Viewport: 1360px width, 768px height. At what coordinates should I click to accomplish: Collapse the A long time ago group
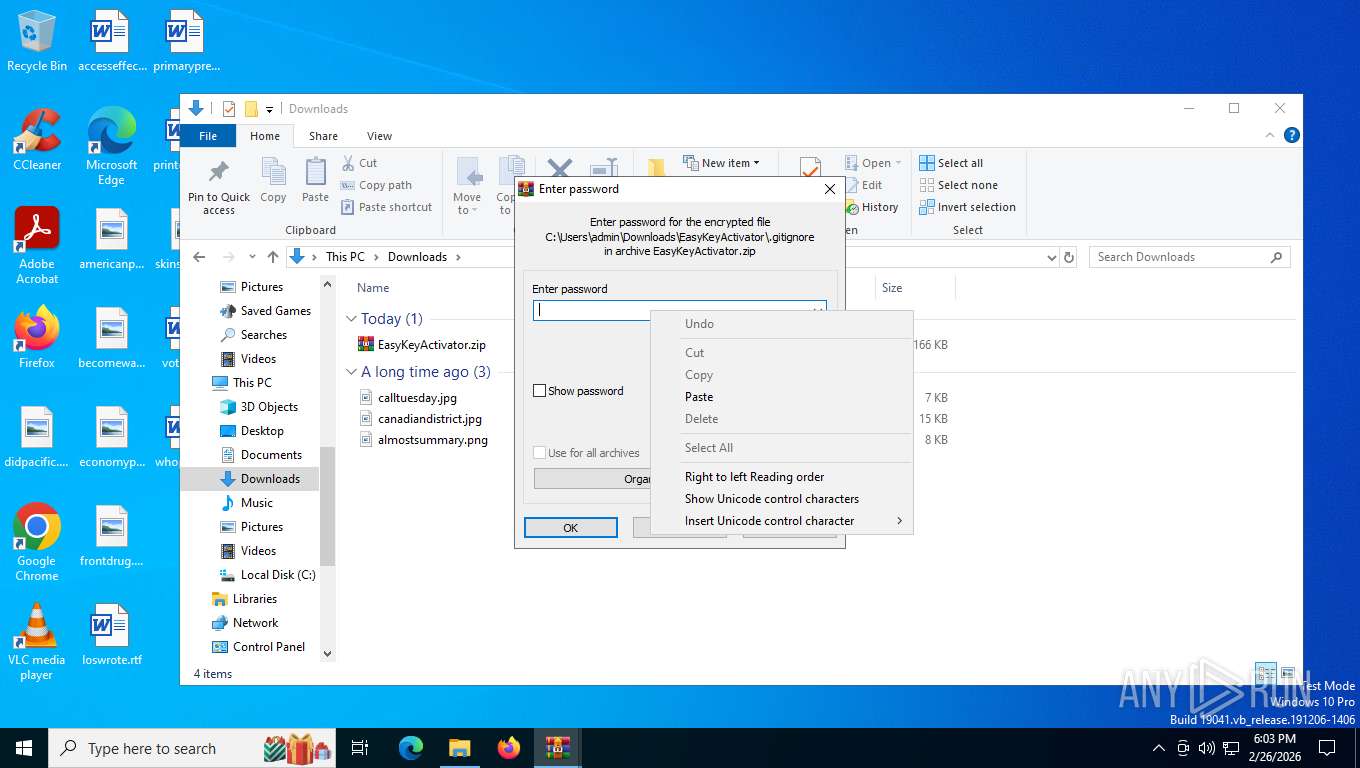351,372
